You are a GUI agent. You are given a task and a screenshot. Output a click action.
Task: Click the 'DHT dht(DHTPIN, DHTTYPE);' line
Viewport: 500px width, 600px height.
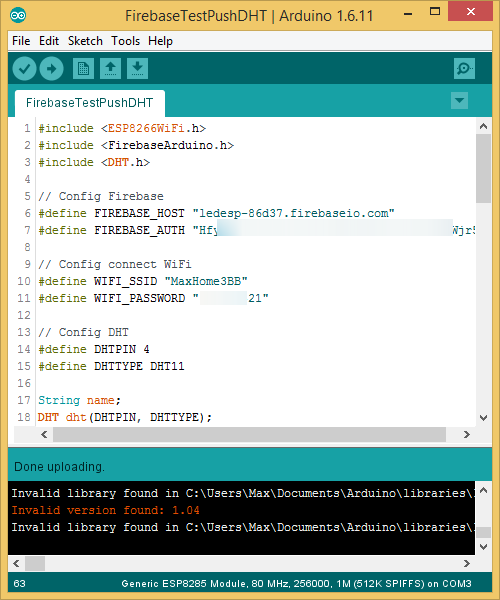pyautogui.click(x=125, y=417)
